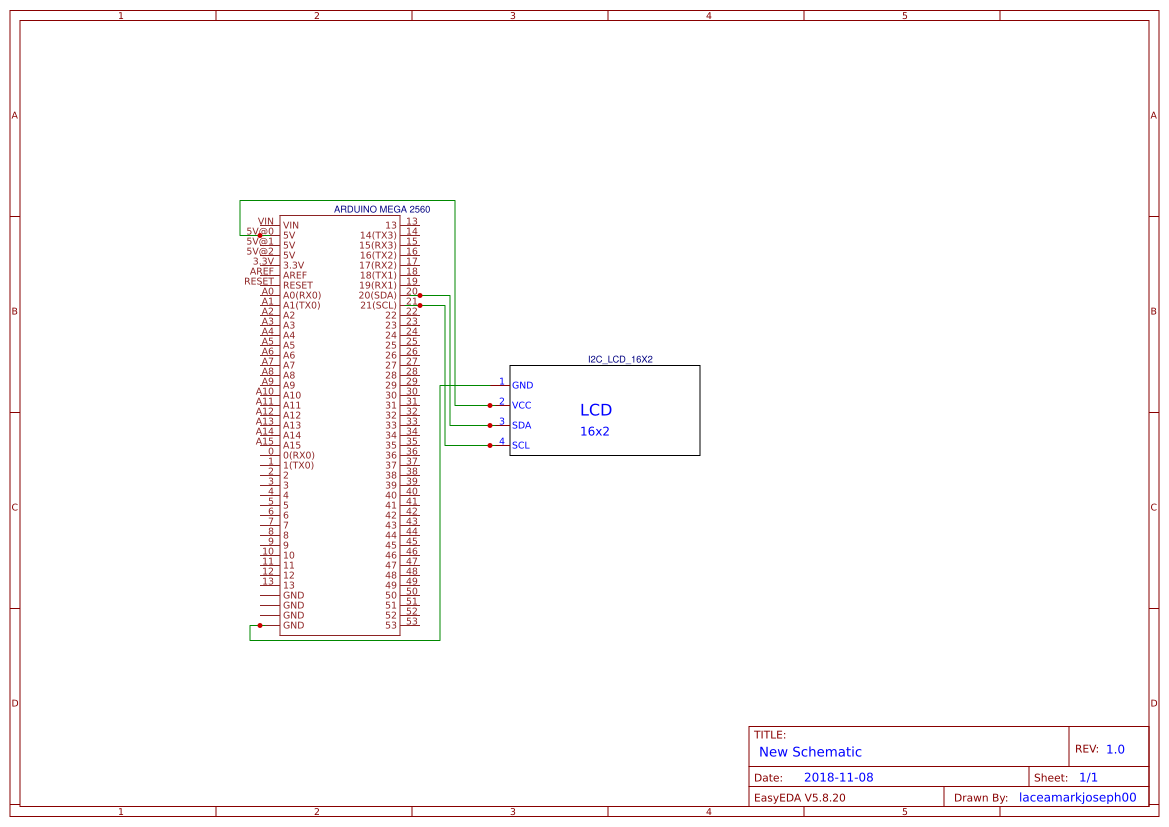Click the A0(RX0) pin label
Image resolution: width=1169 pixels, height=827 pixels.
[x=300, y=295]
